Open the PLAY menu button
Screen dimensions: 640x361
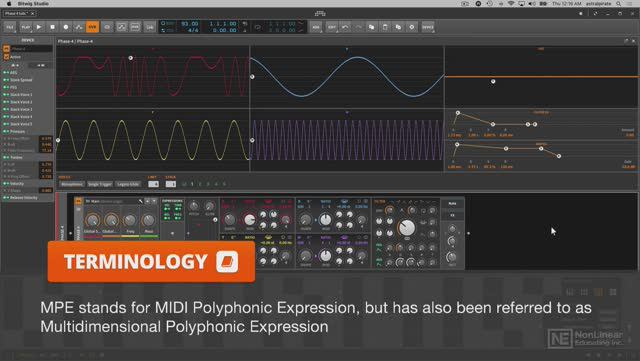[25, 27]
